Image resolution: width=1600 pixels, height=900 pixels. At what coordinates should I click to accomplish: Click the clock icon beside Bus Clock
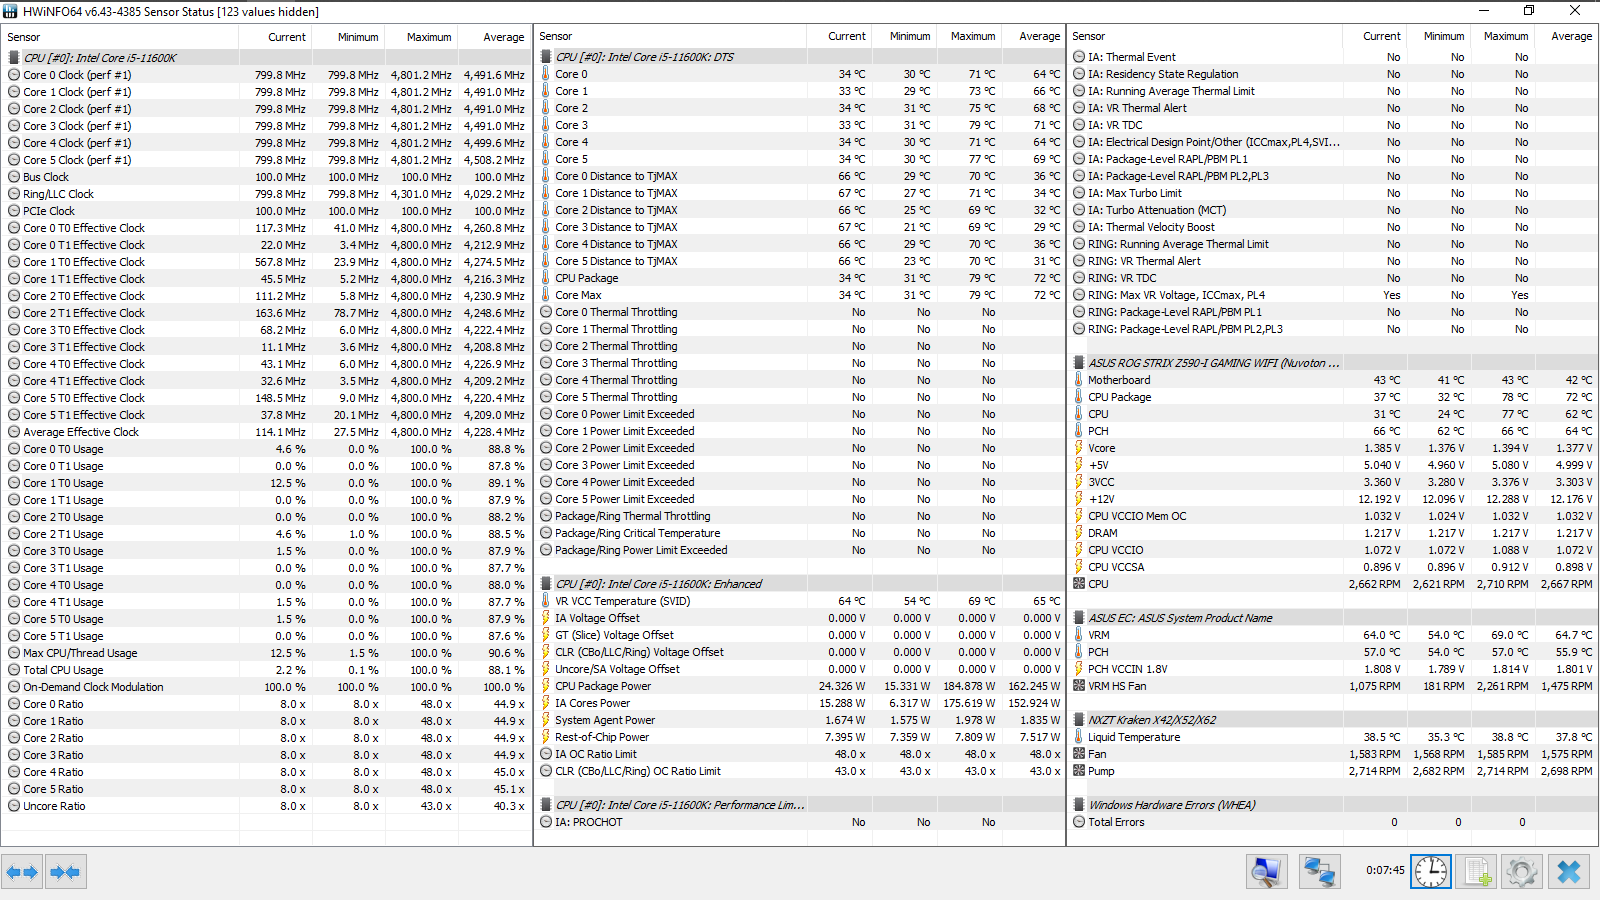tap(14, 177)
